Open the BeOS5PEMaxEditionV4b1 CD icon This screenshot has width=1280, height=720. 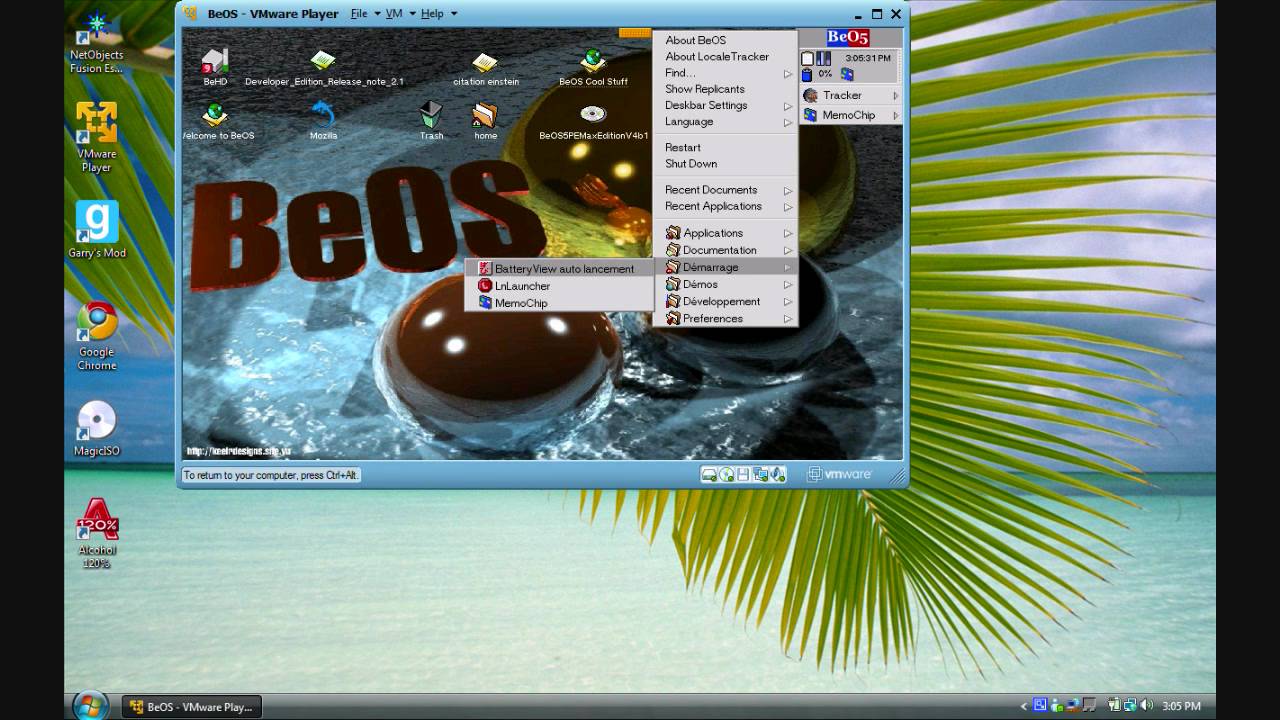(x=593, y=114)
